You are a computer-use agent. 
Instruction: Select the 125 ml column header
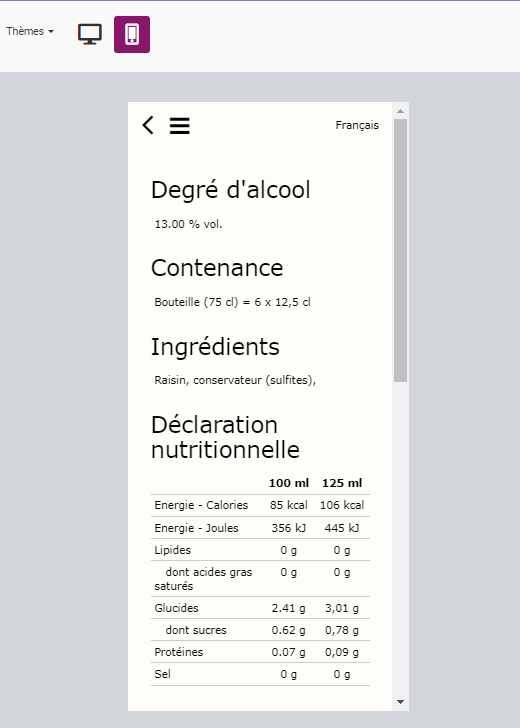coord(342,483)
